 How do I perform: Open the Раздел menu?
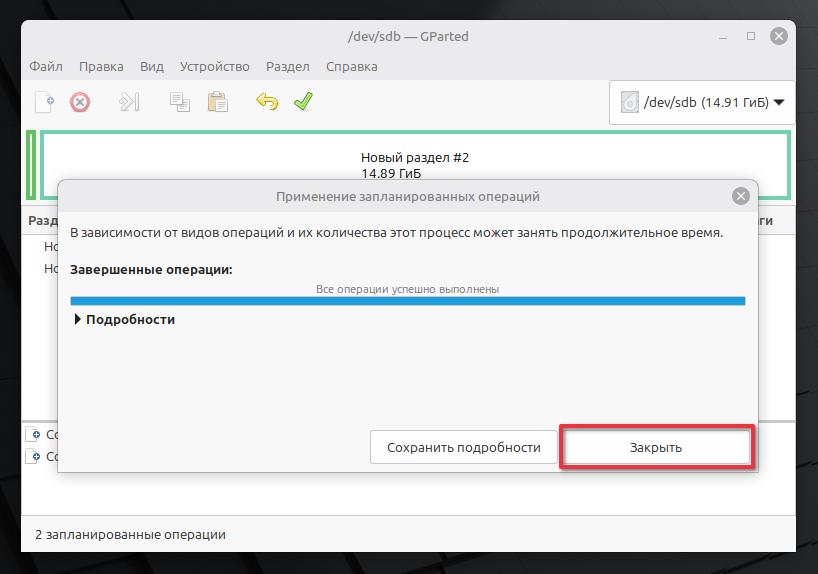pyautogui.click(x=287, y=67)
